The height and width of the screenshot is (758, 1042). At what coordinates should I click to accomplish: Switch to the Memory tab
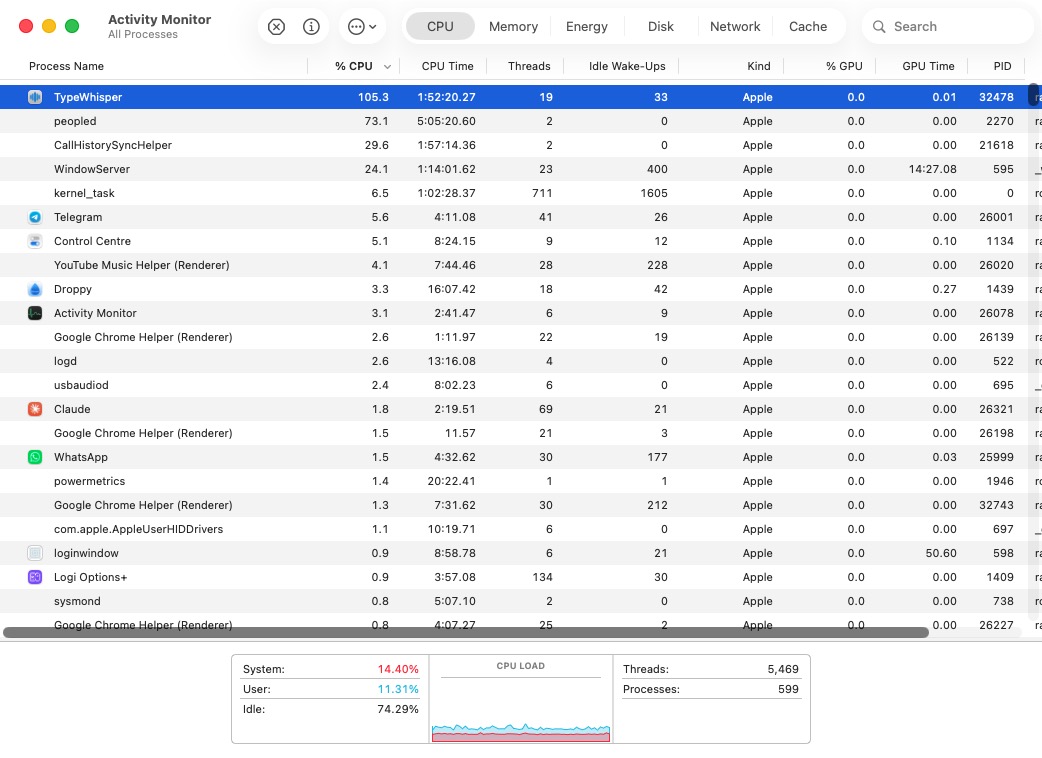[513, 27]
